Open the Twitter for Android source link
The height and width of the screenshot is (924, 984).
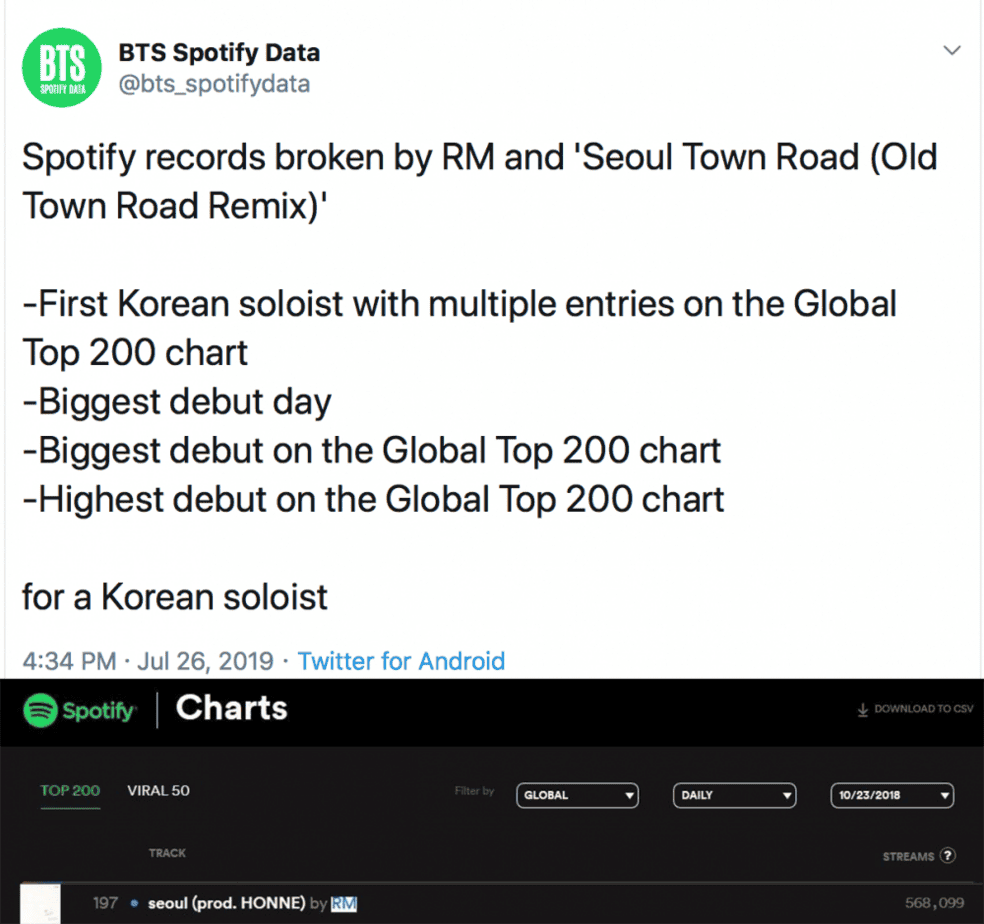401,661
